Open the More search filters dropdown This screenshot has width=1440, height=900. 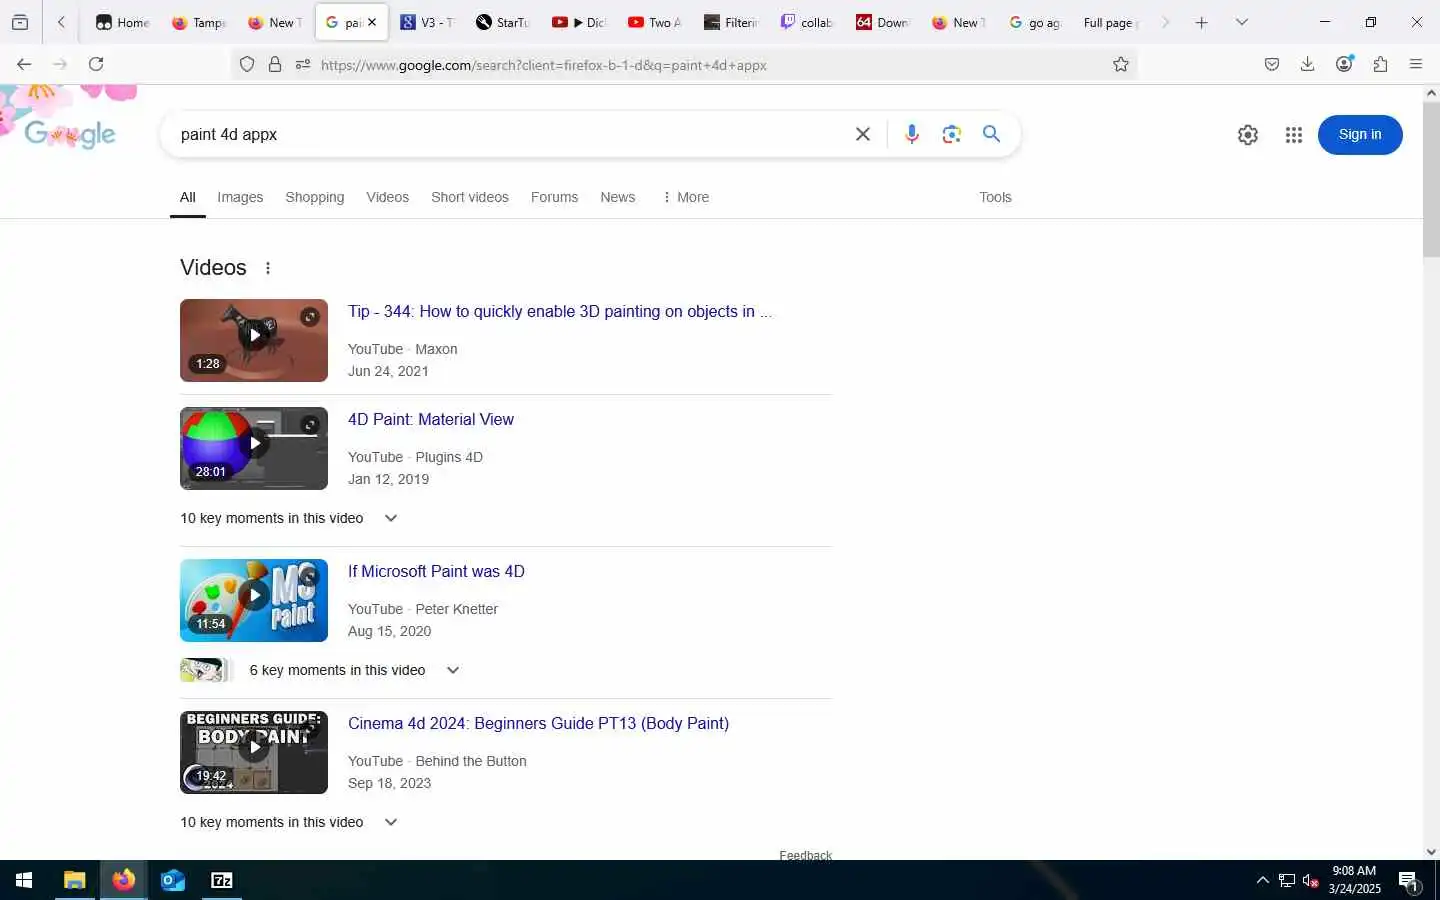(x=685, y=197)
